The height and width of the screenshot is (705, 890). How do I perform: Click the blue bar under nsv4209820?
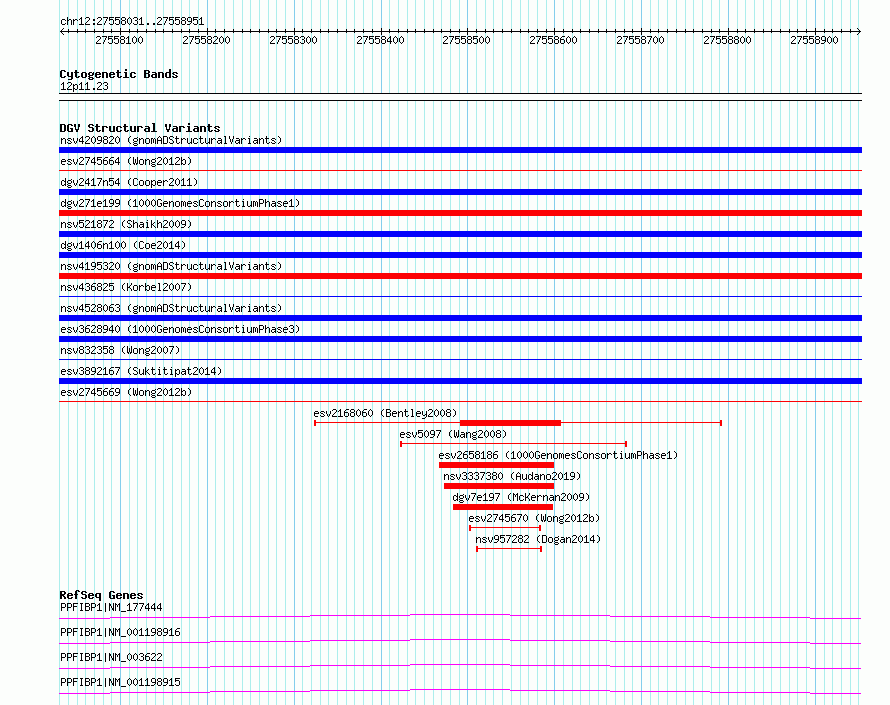[460, 150]
